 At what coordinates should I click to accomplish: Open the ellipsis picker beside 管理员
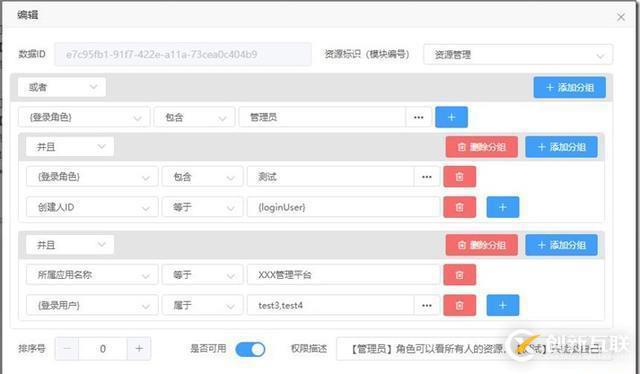pyautogui.click(x=418, y=118)
